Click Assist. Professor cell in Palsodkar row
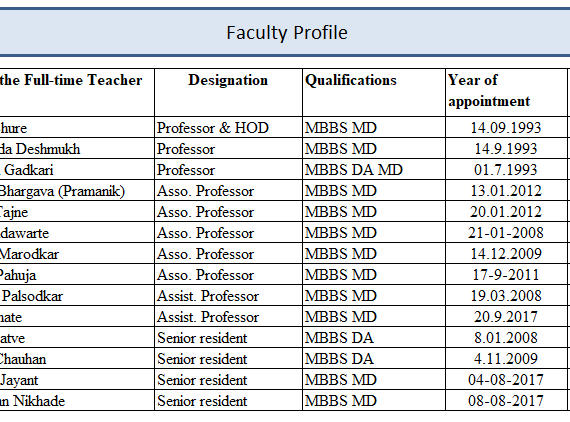Viewport: 570px width, 422px height. (228, 296)
